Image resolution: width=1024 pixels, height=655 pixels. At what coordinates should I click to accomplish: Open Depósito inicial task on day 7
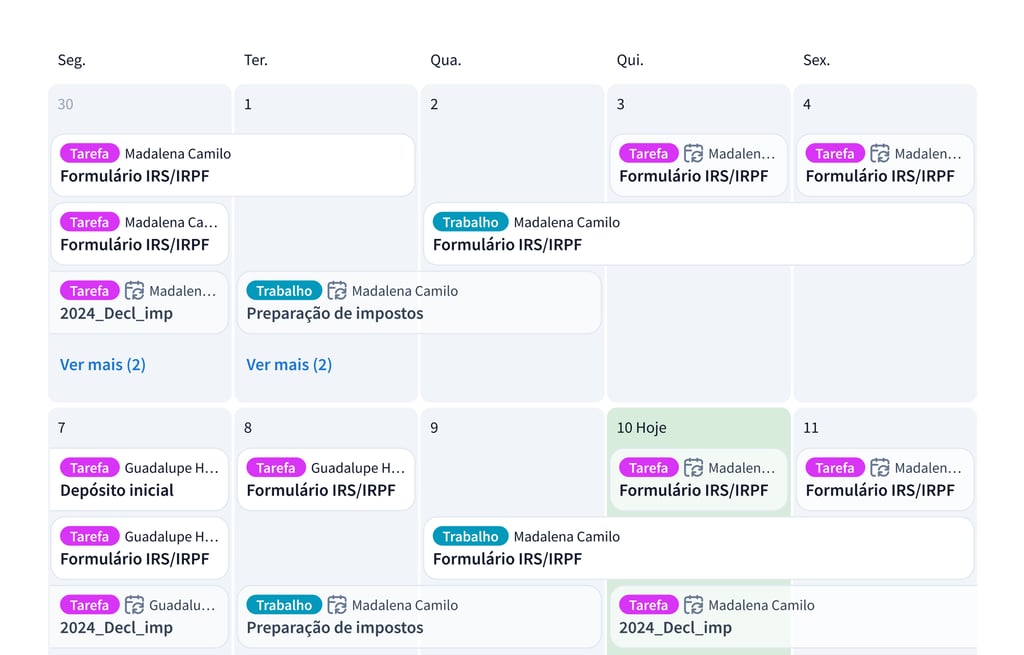[117, 491]
